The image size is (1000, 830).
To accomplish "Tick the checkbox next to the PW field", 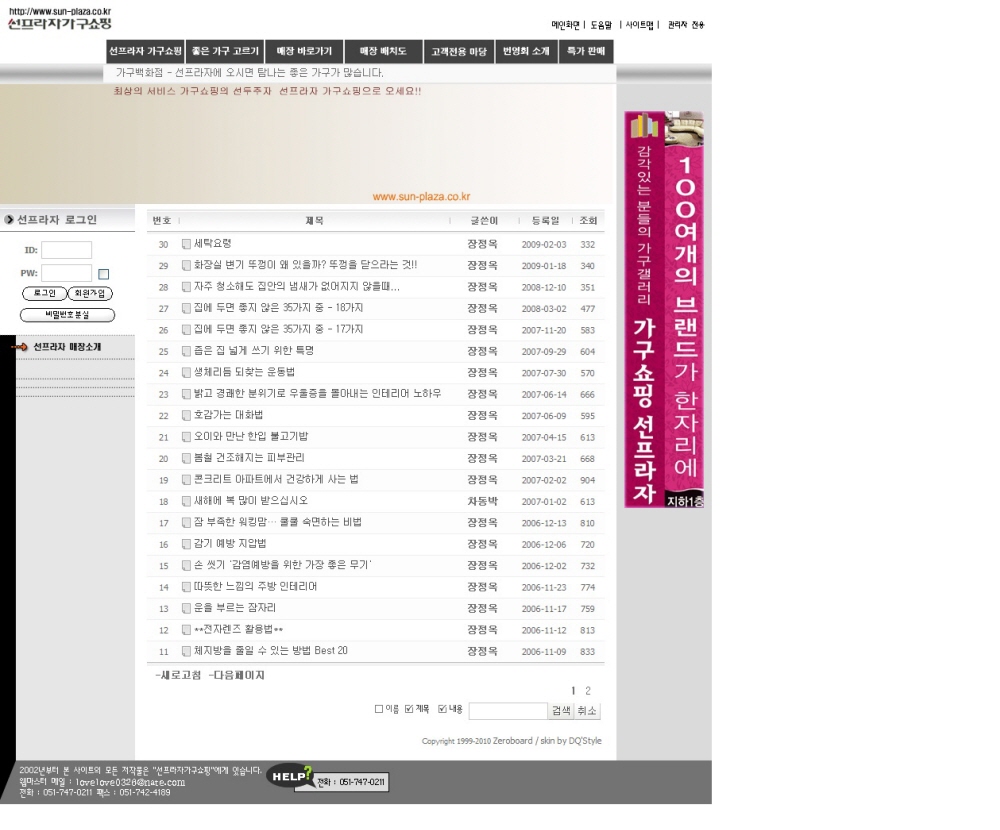I will pyautogui.click(x=103, y=274).
